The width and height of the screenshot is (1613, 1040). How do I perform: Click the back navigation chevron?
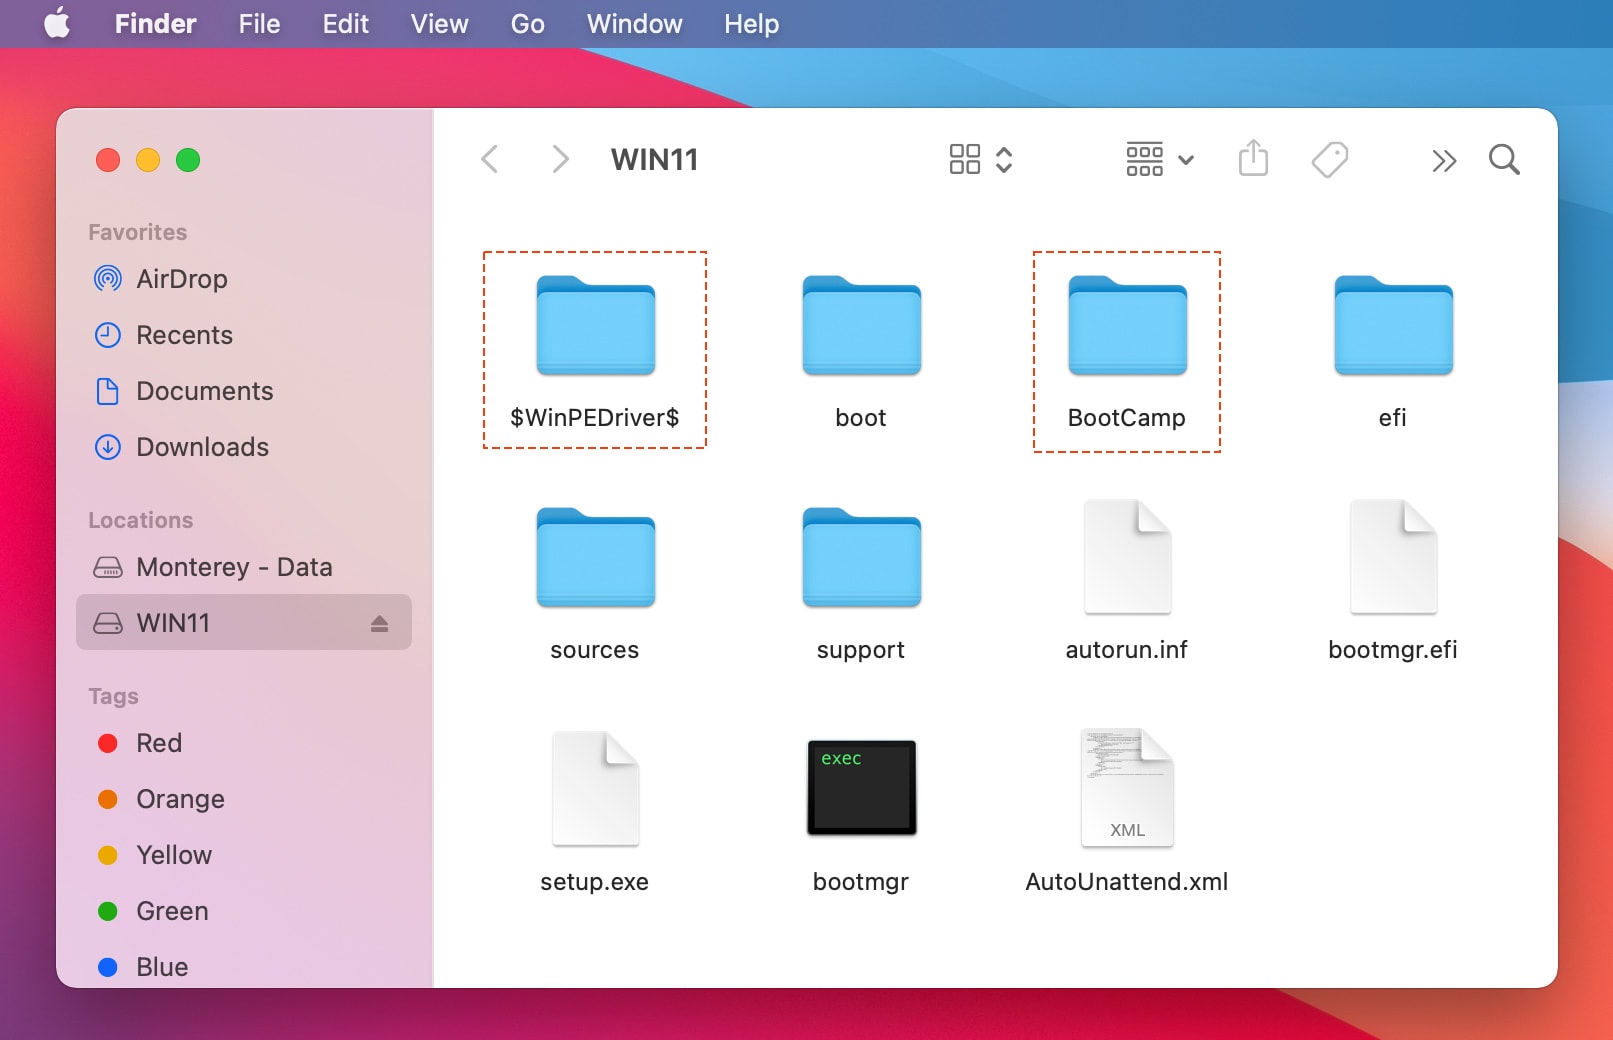pyautogui.click(x=489, y=159)
